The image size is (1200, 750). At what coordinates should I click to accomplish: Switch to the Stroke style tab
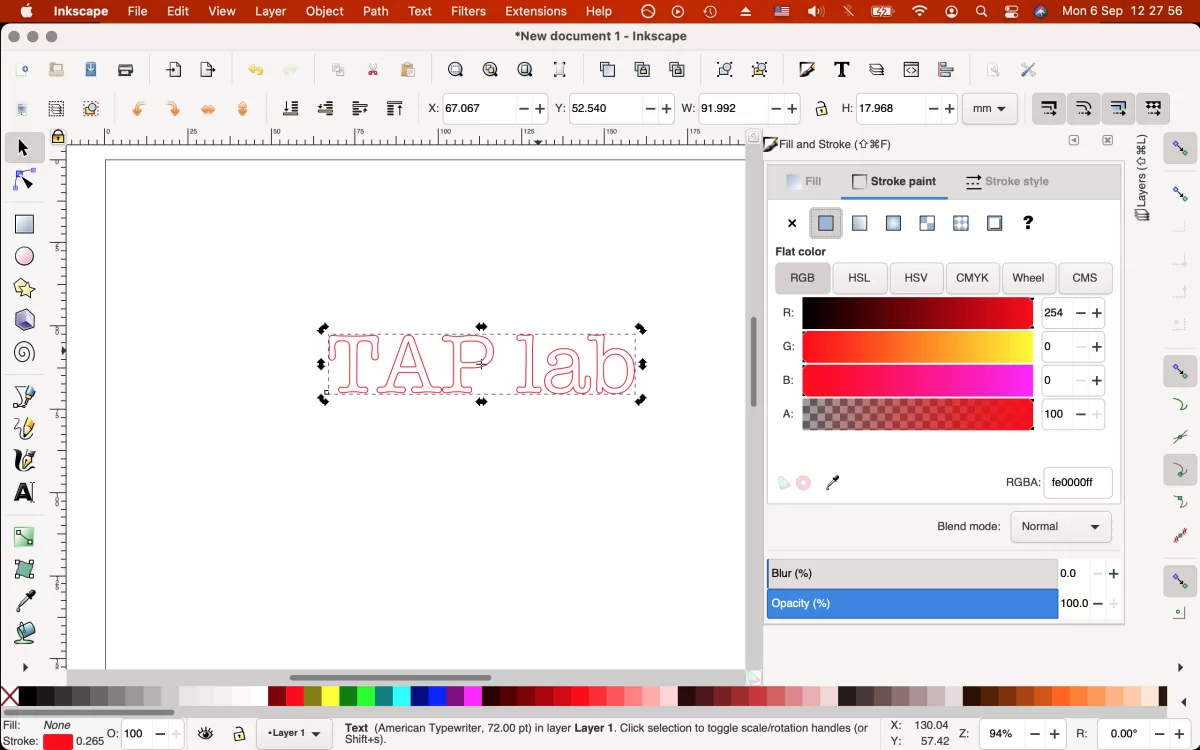(1007, 182)
